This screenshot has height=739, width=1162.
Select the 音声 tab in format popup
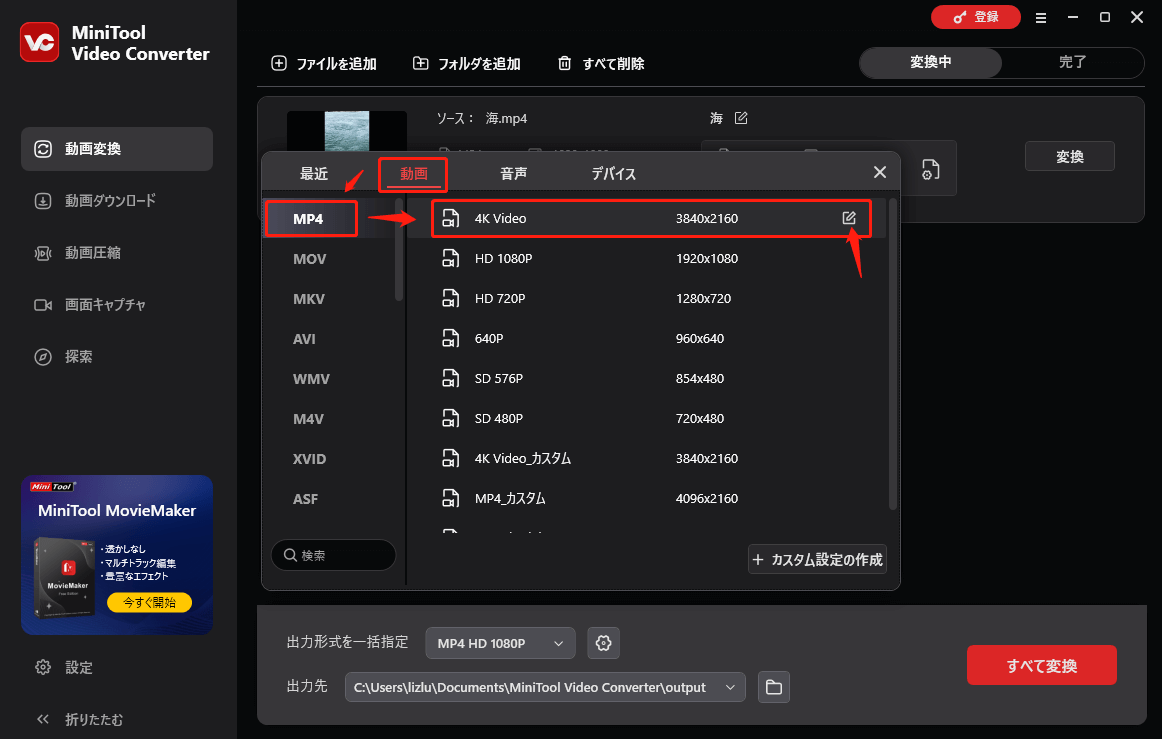coord(514,174)
